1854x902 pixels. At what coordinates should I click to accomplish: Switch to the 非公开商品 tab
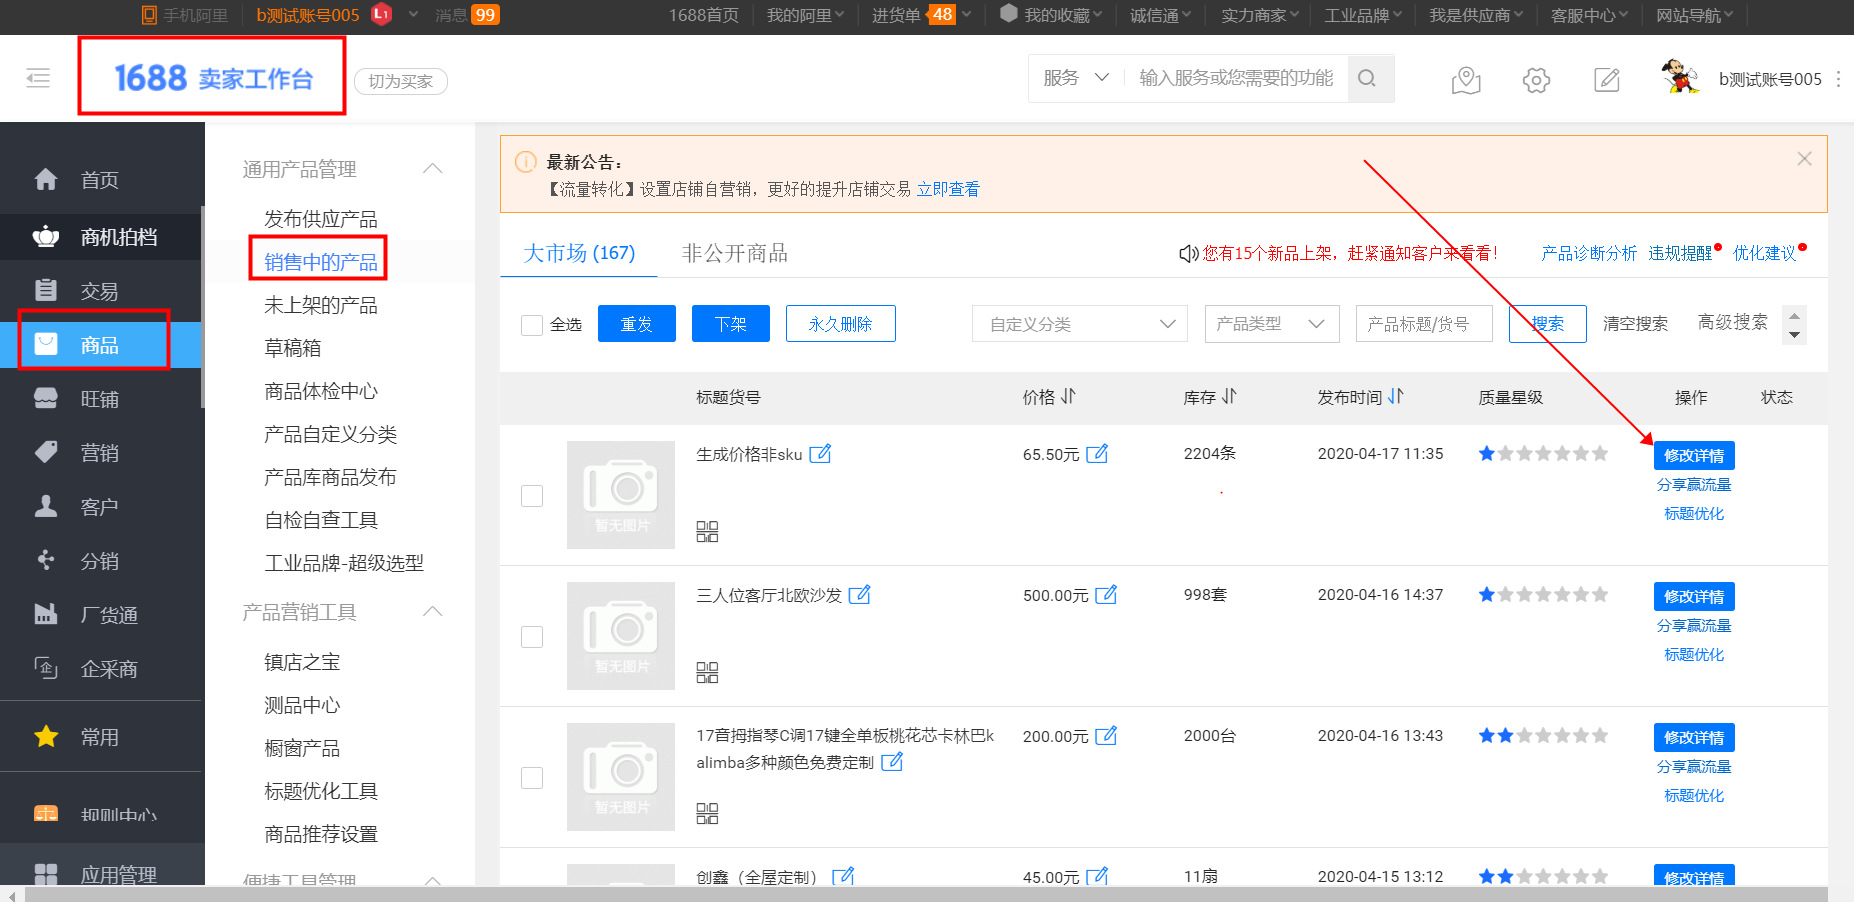tap(734, 253)
